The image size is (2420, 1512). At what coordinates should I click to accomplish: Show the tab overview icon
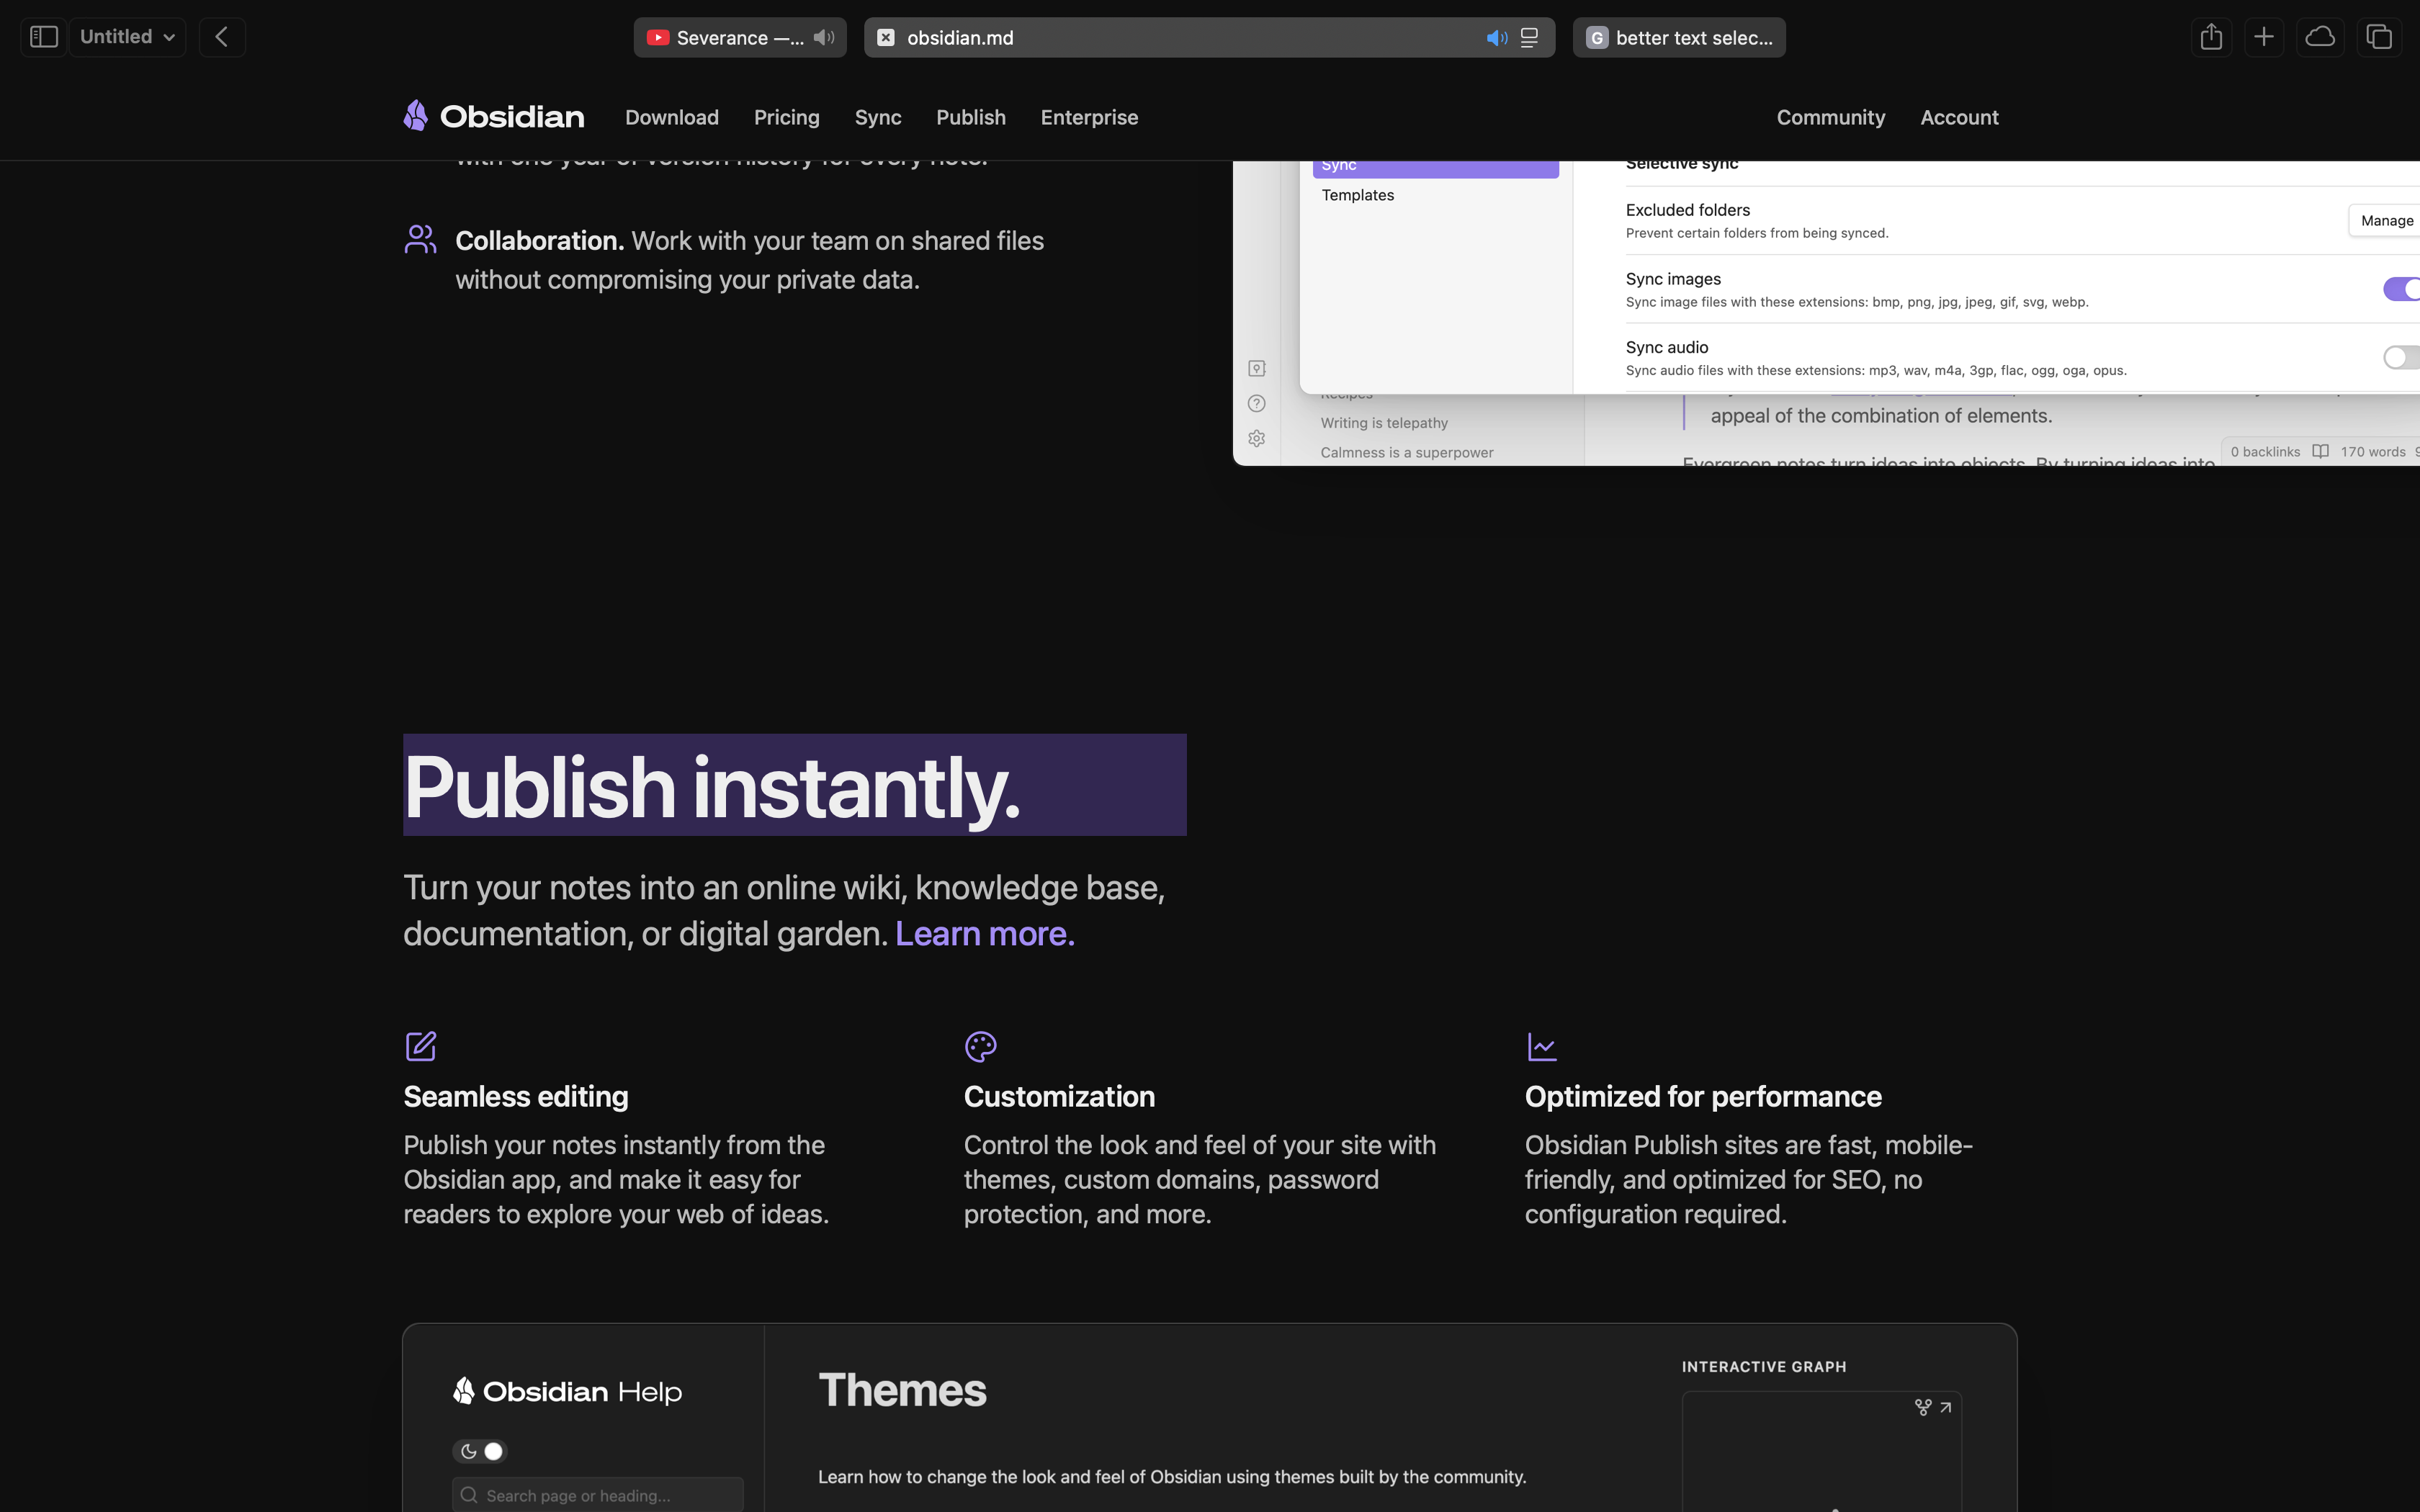2379,37
